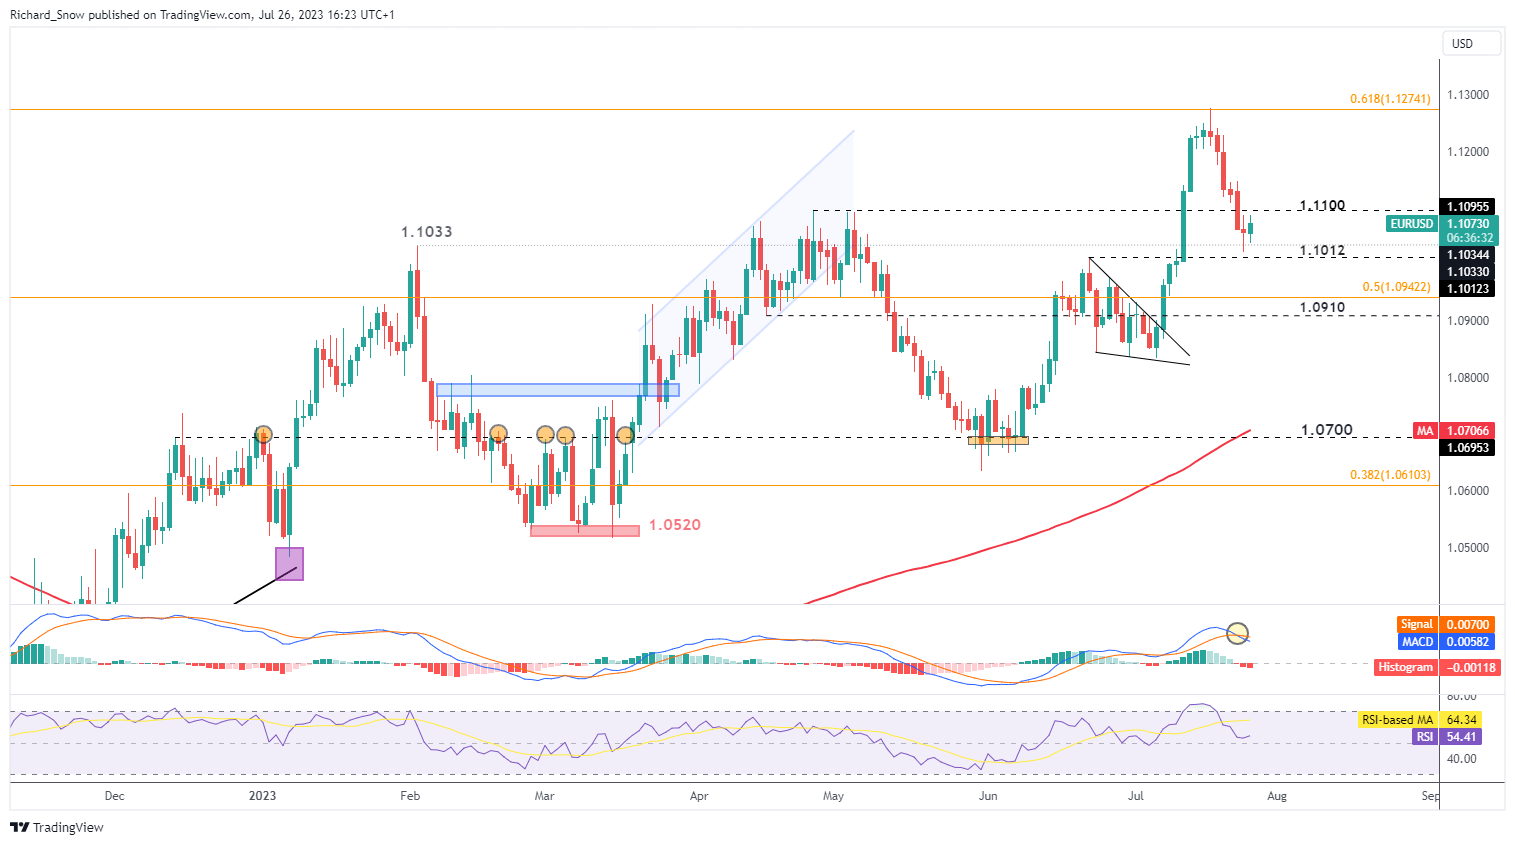Click the RSI-based MA label
Image resolution: width=1515 pixels, height=845 pixels.
[x=1397, y=720]
